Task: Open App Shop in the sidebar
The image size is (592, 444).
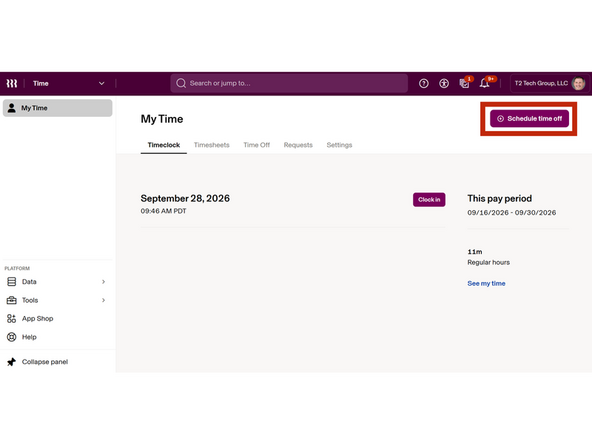Action: pos(56,319)
